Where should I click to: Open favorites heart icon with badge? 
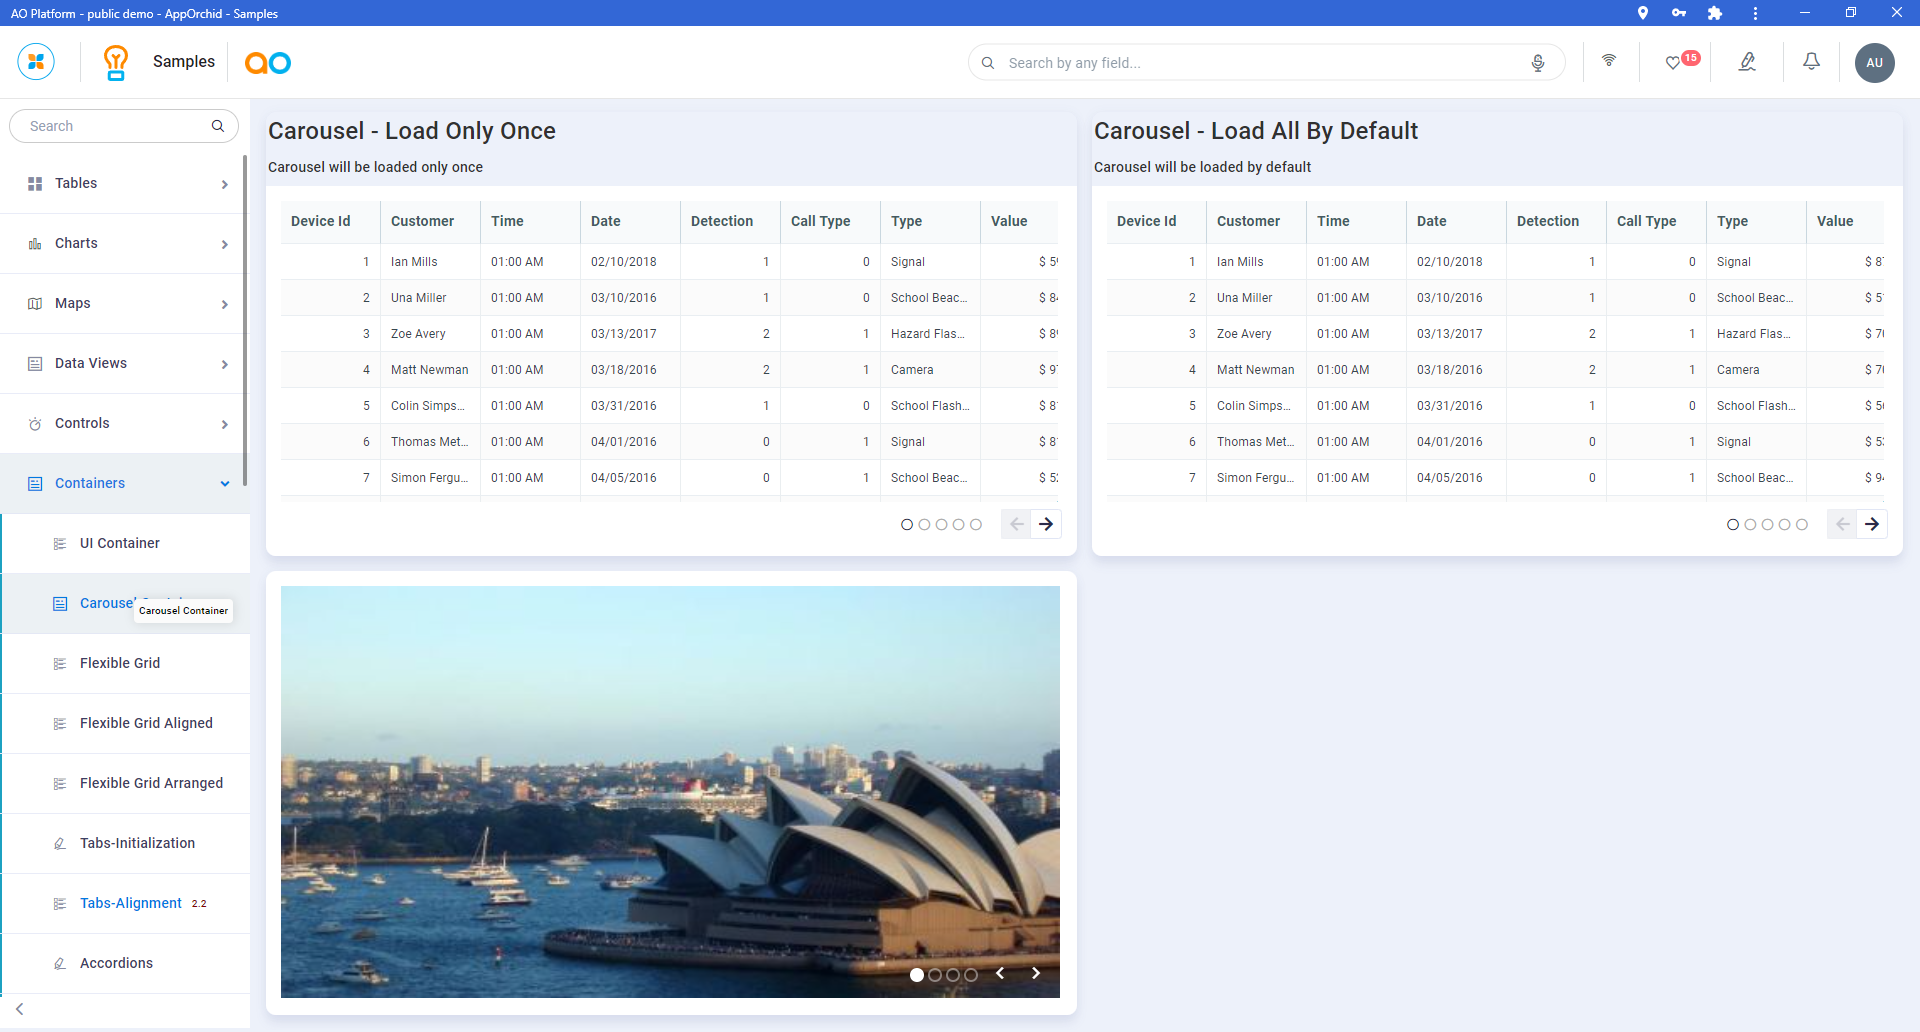click(x=1673, y=63)
